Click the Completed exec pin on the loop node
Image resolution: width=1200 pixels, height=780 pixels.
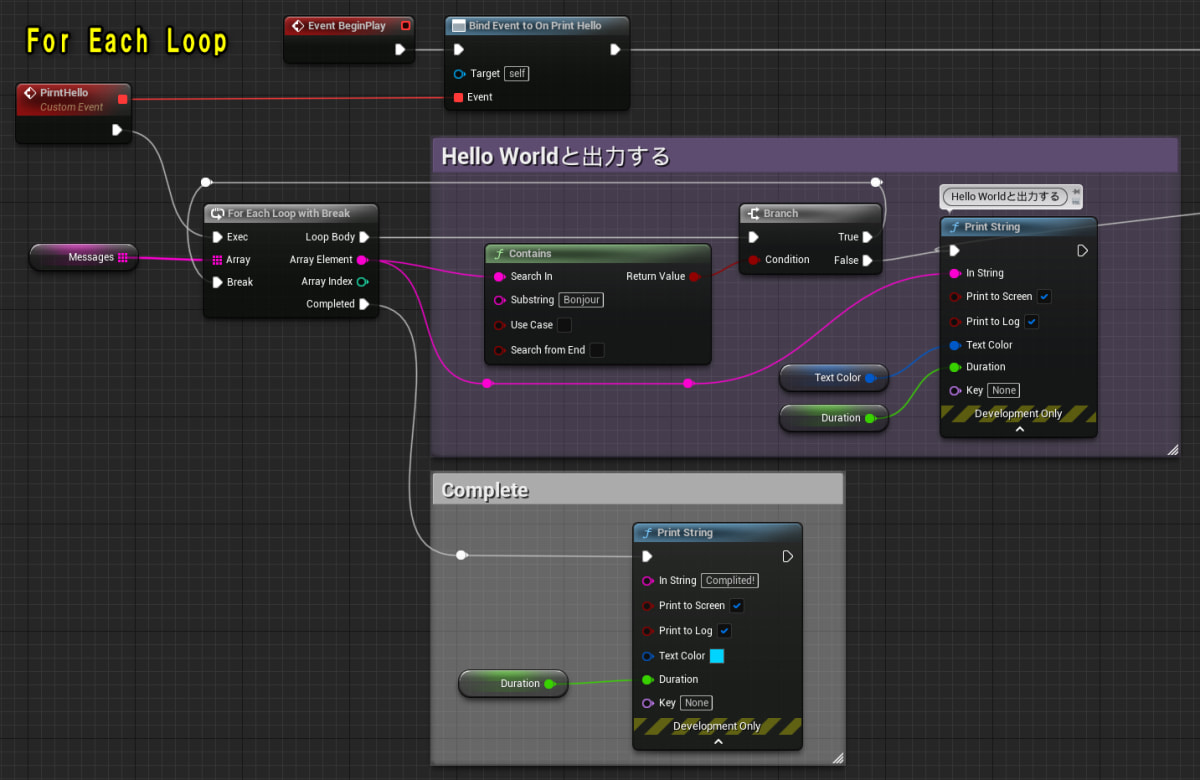363,304
